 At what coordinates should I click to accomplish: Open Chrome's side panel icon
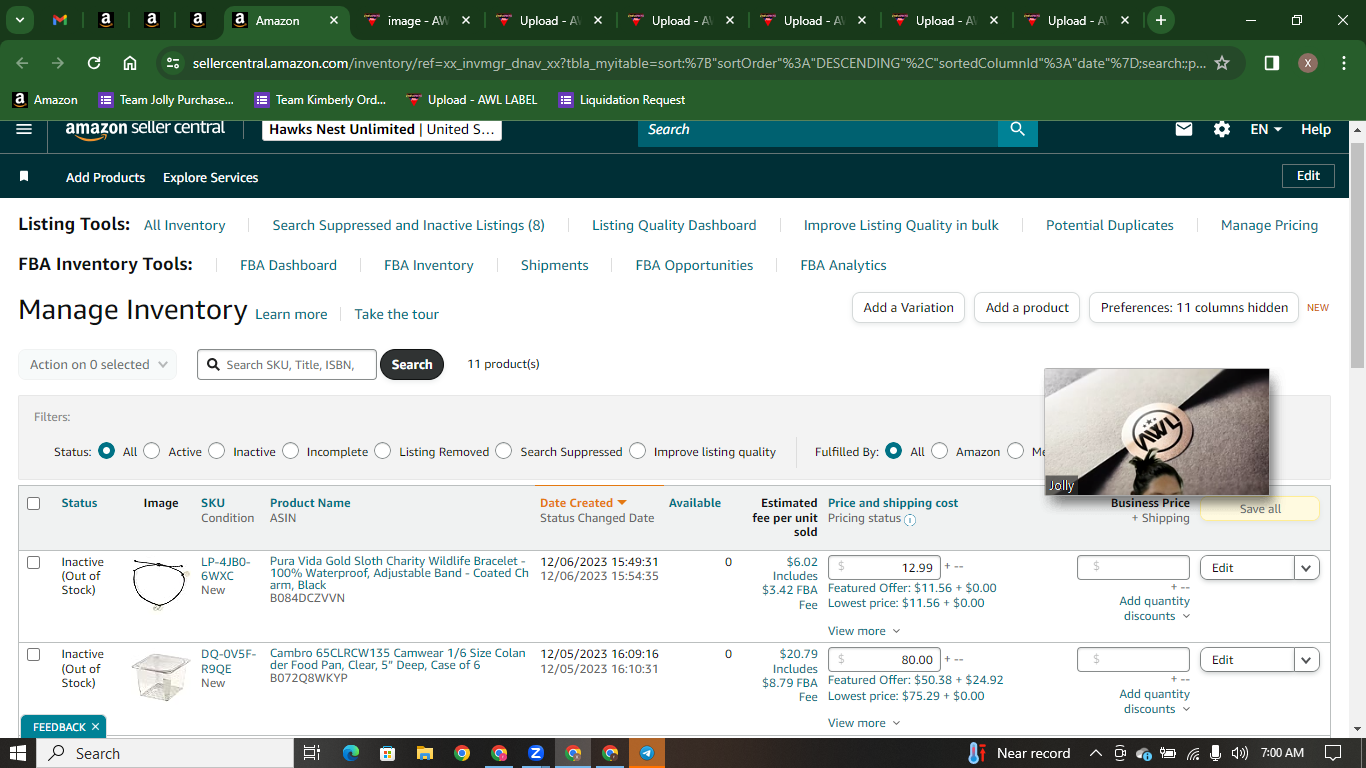click(x=1272, y=63)
